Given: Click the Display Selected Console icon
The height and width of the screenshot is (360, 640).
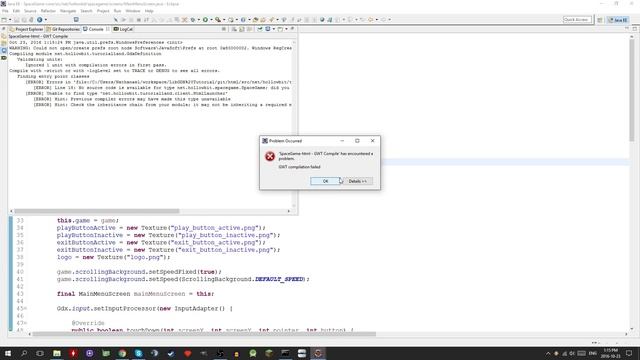Looking at the screenshot, I should click(x=268, y=29).
